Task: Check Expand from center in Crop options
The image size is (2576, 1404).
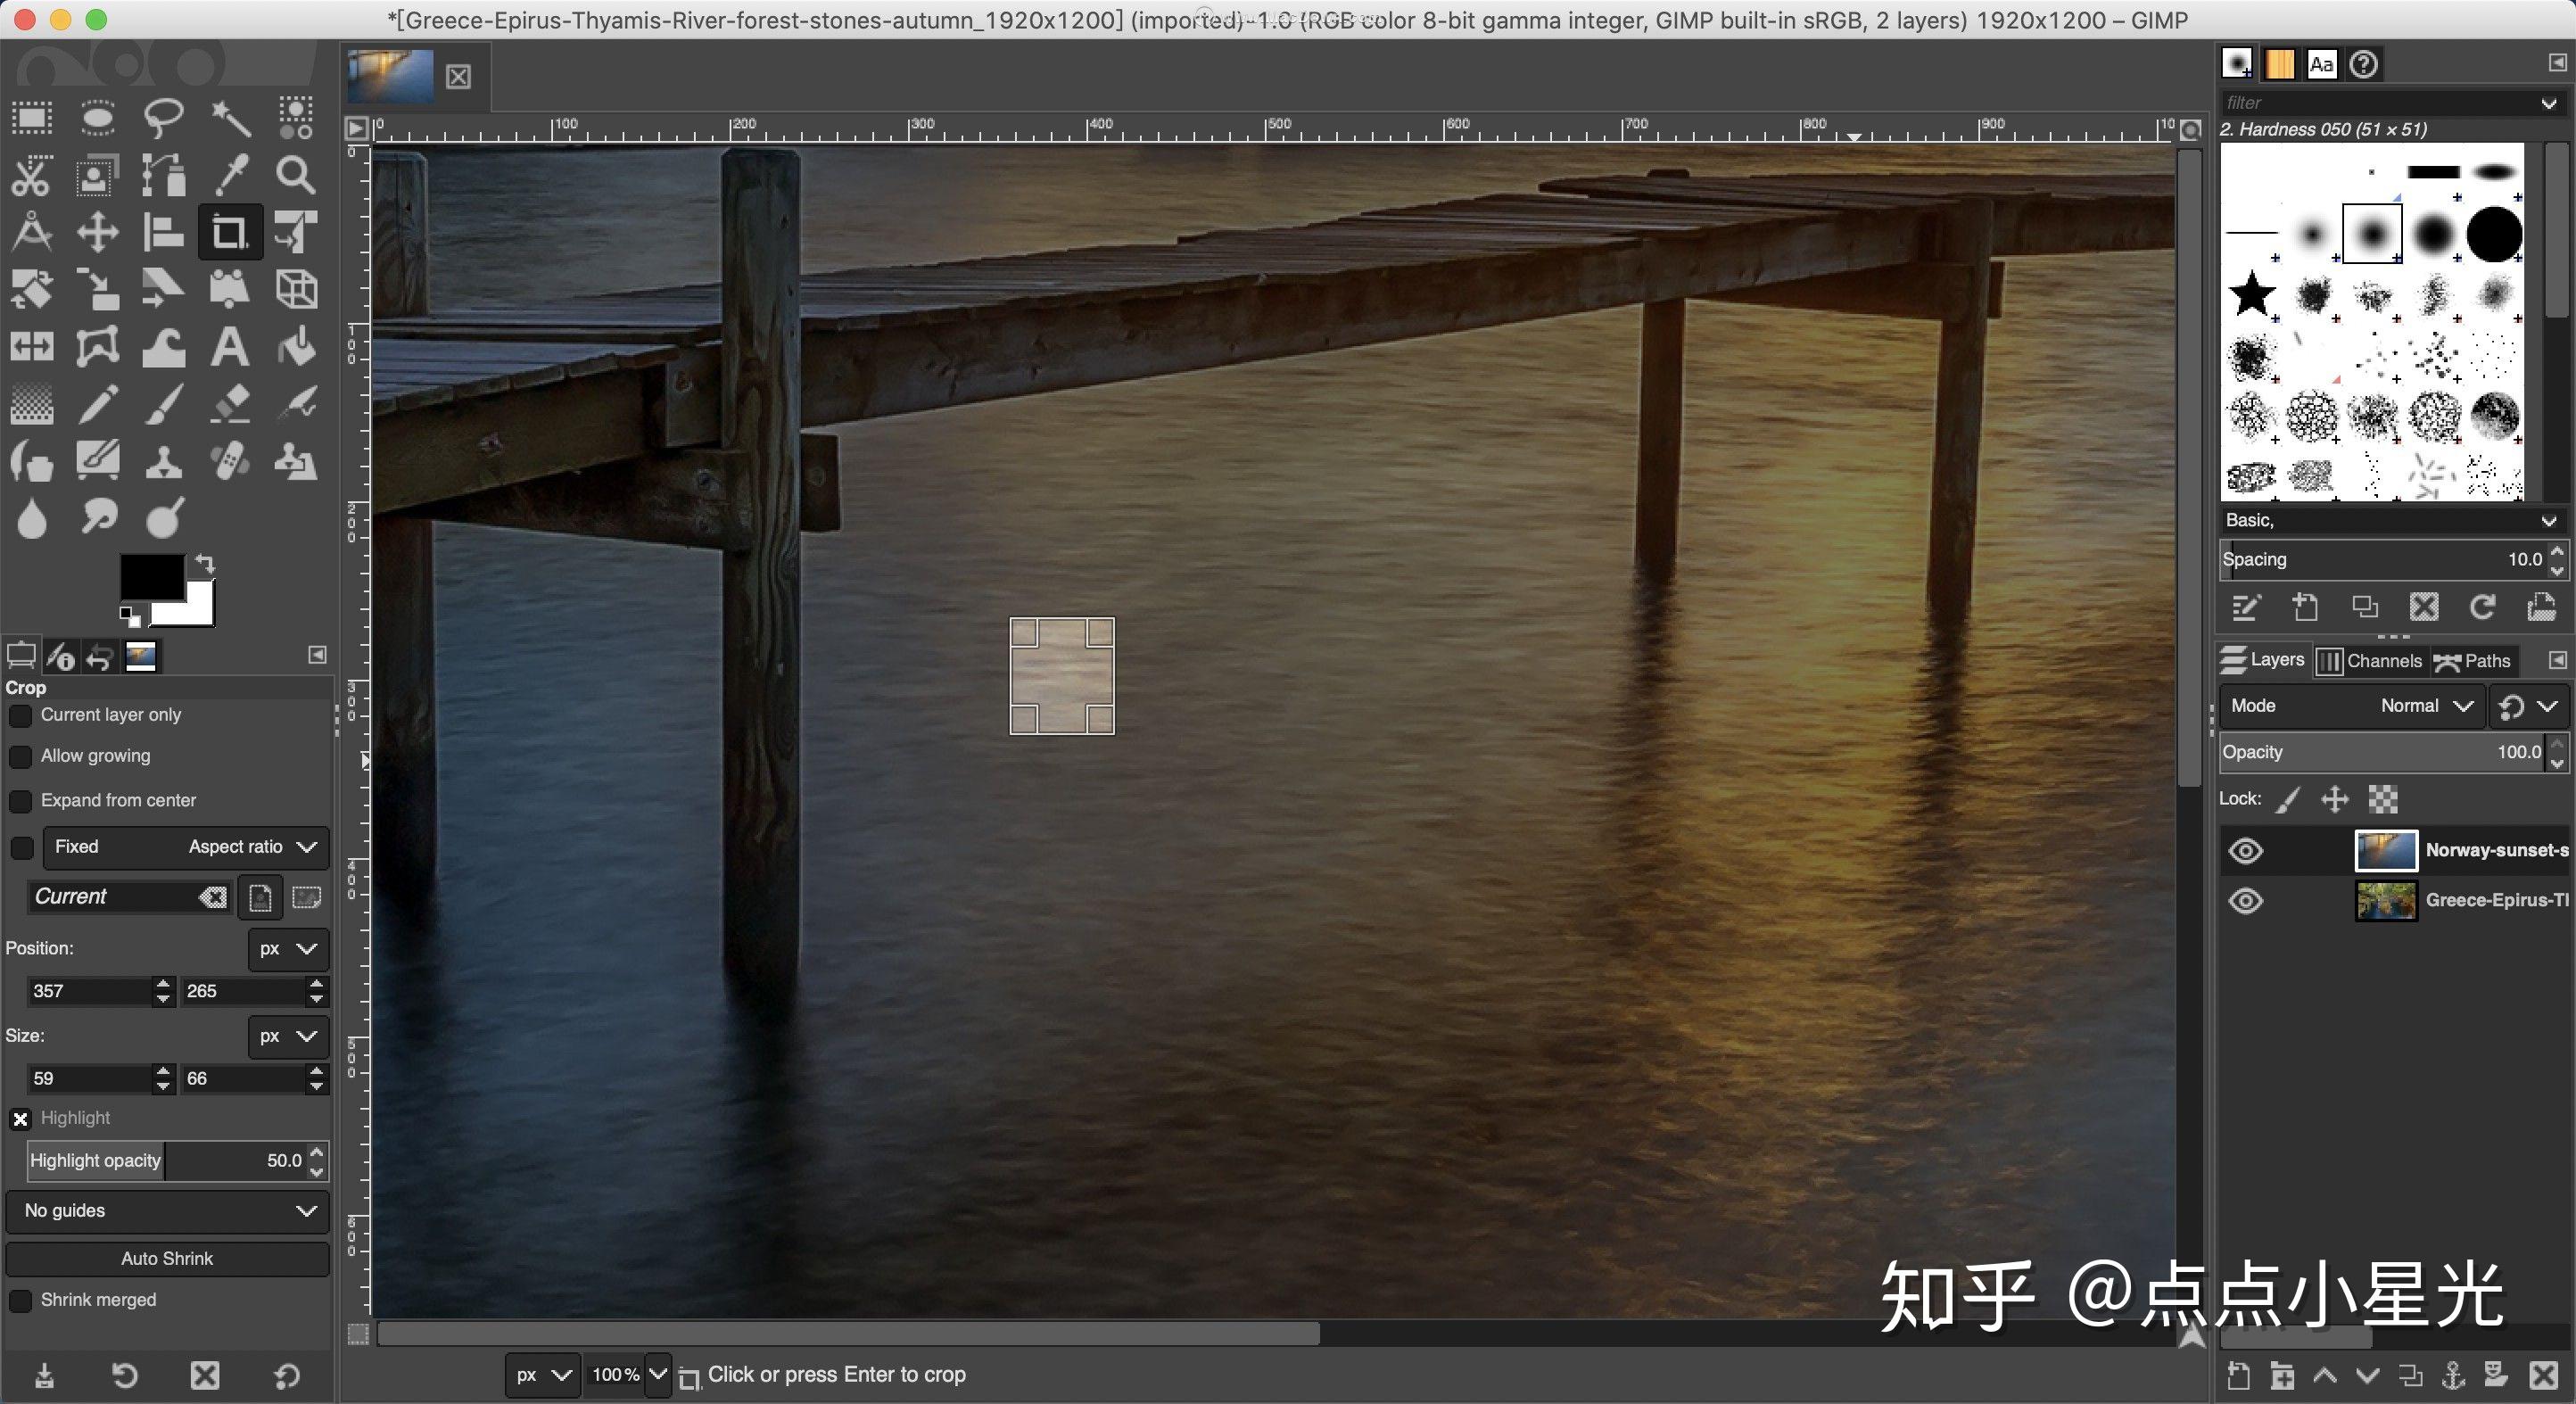Action: point(20,801)
